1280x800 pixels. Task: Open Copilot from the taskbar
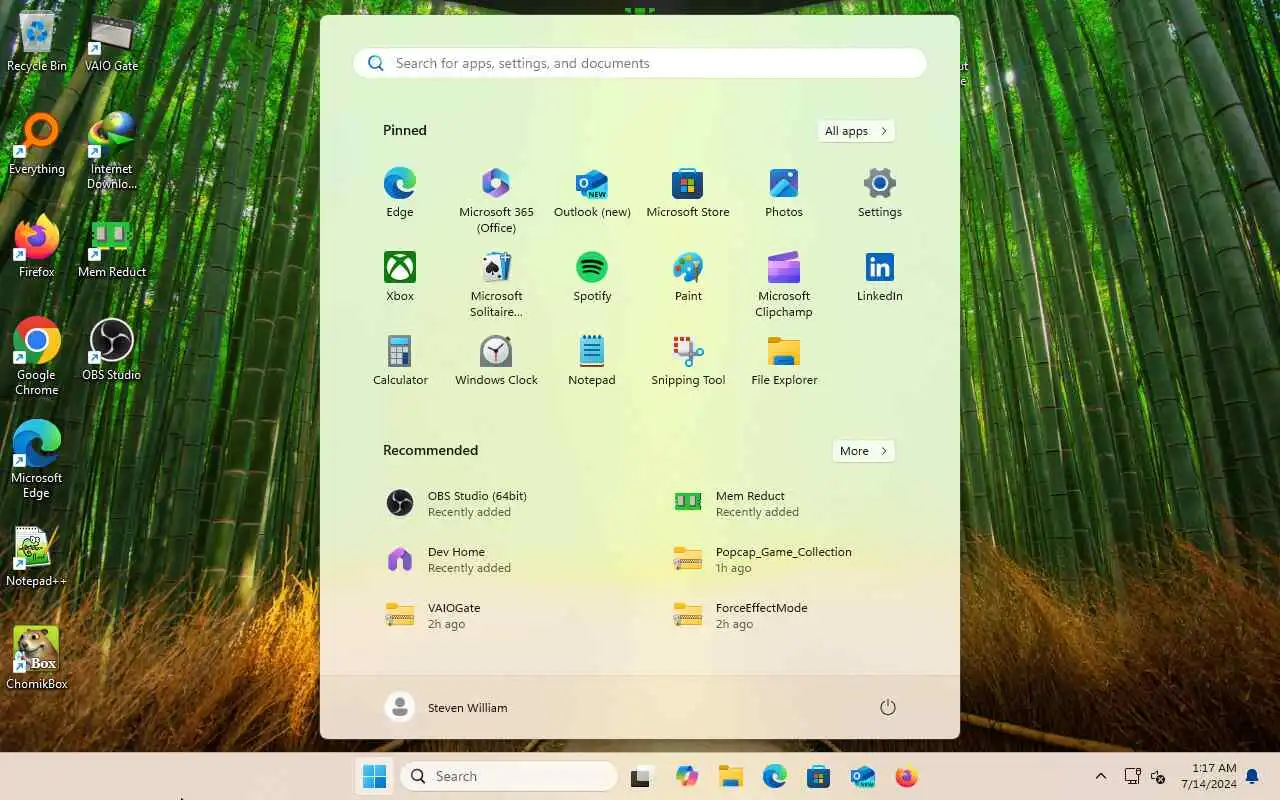coord(686,776)
